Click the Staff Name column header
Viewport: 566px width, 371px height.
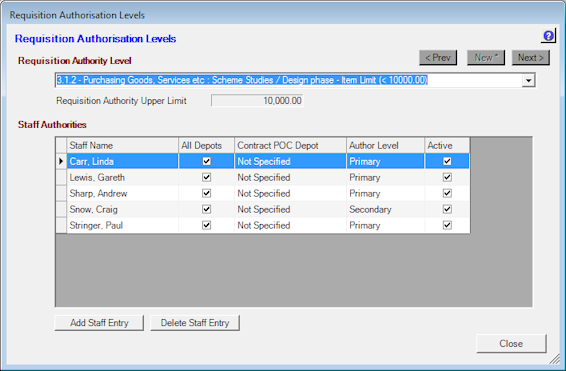coord(122,145)
